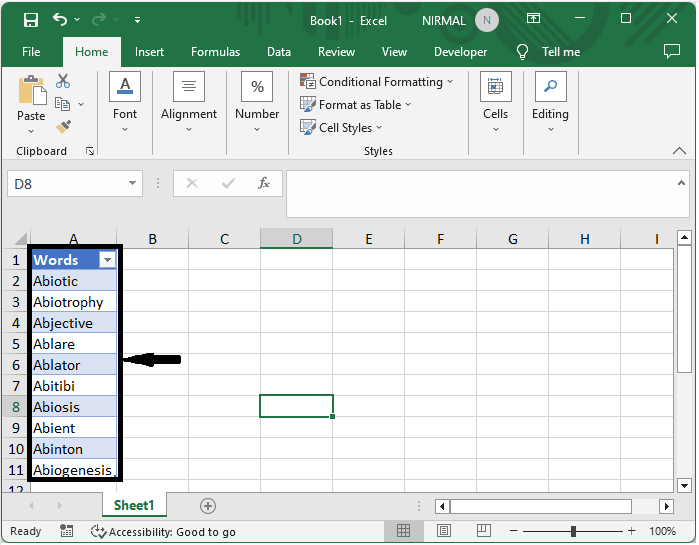The image size is (699, 545).
Task: Undo the last action
Action: pos(60,20)
